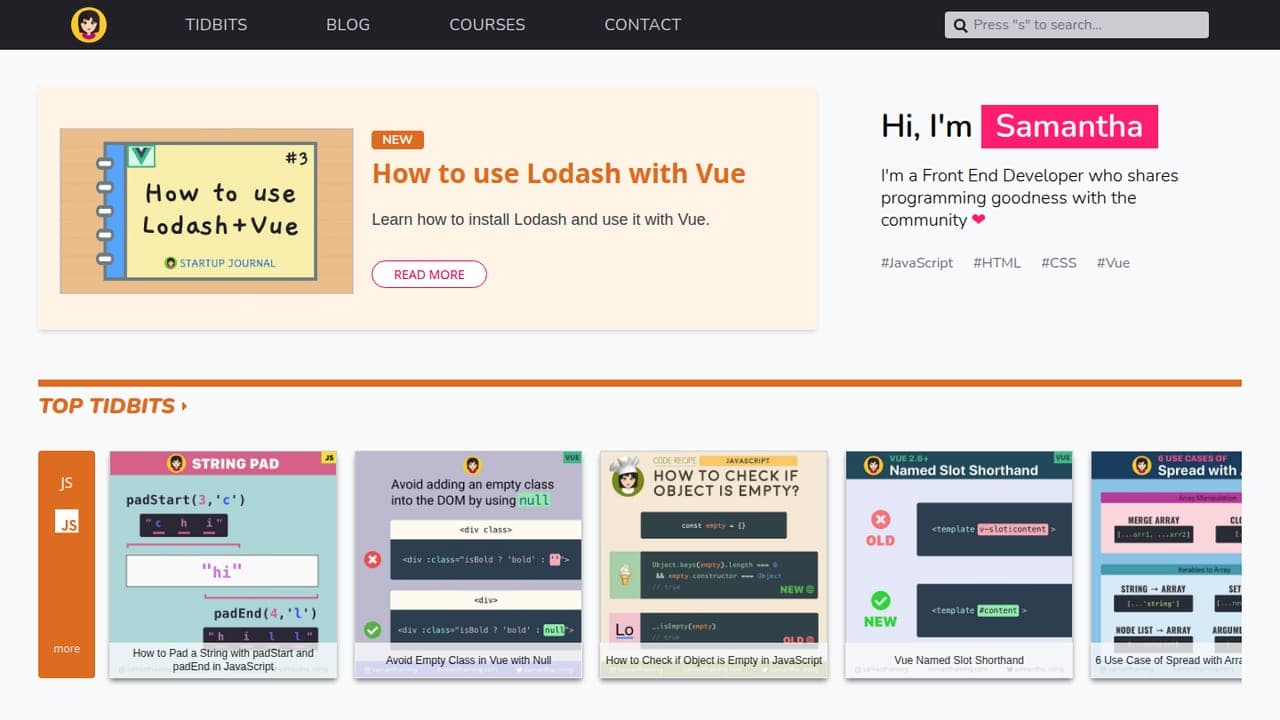Open the Courses navigation link
This screenshot has width=1280, height=720.
tap(487, 24)
